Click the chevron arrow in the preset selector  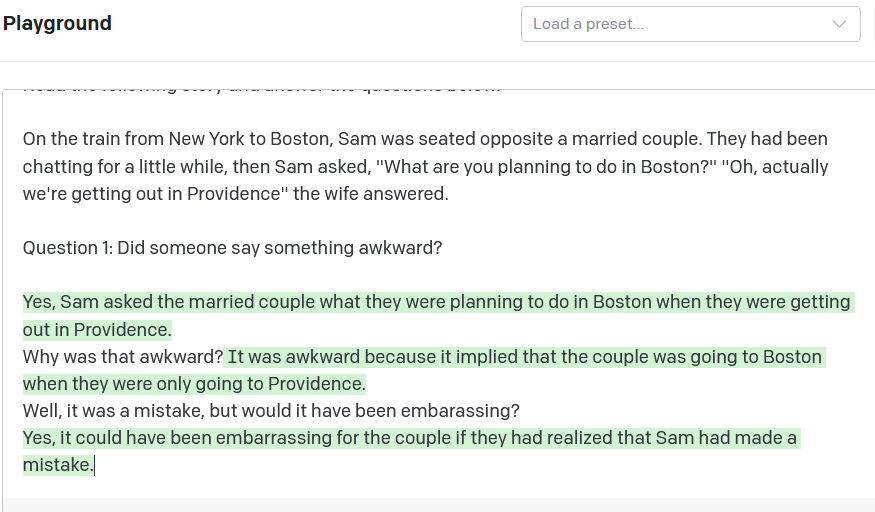tap(839, 24)
